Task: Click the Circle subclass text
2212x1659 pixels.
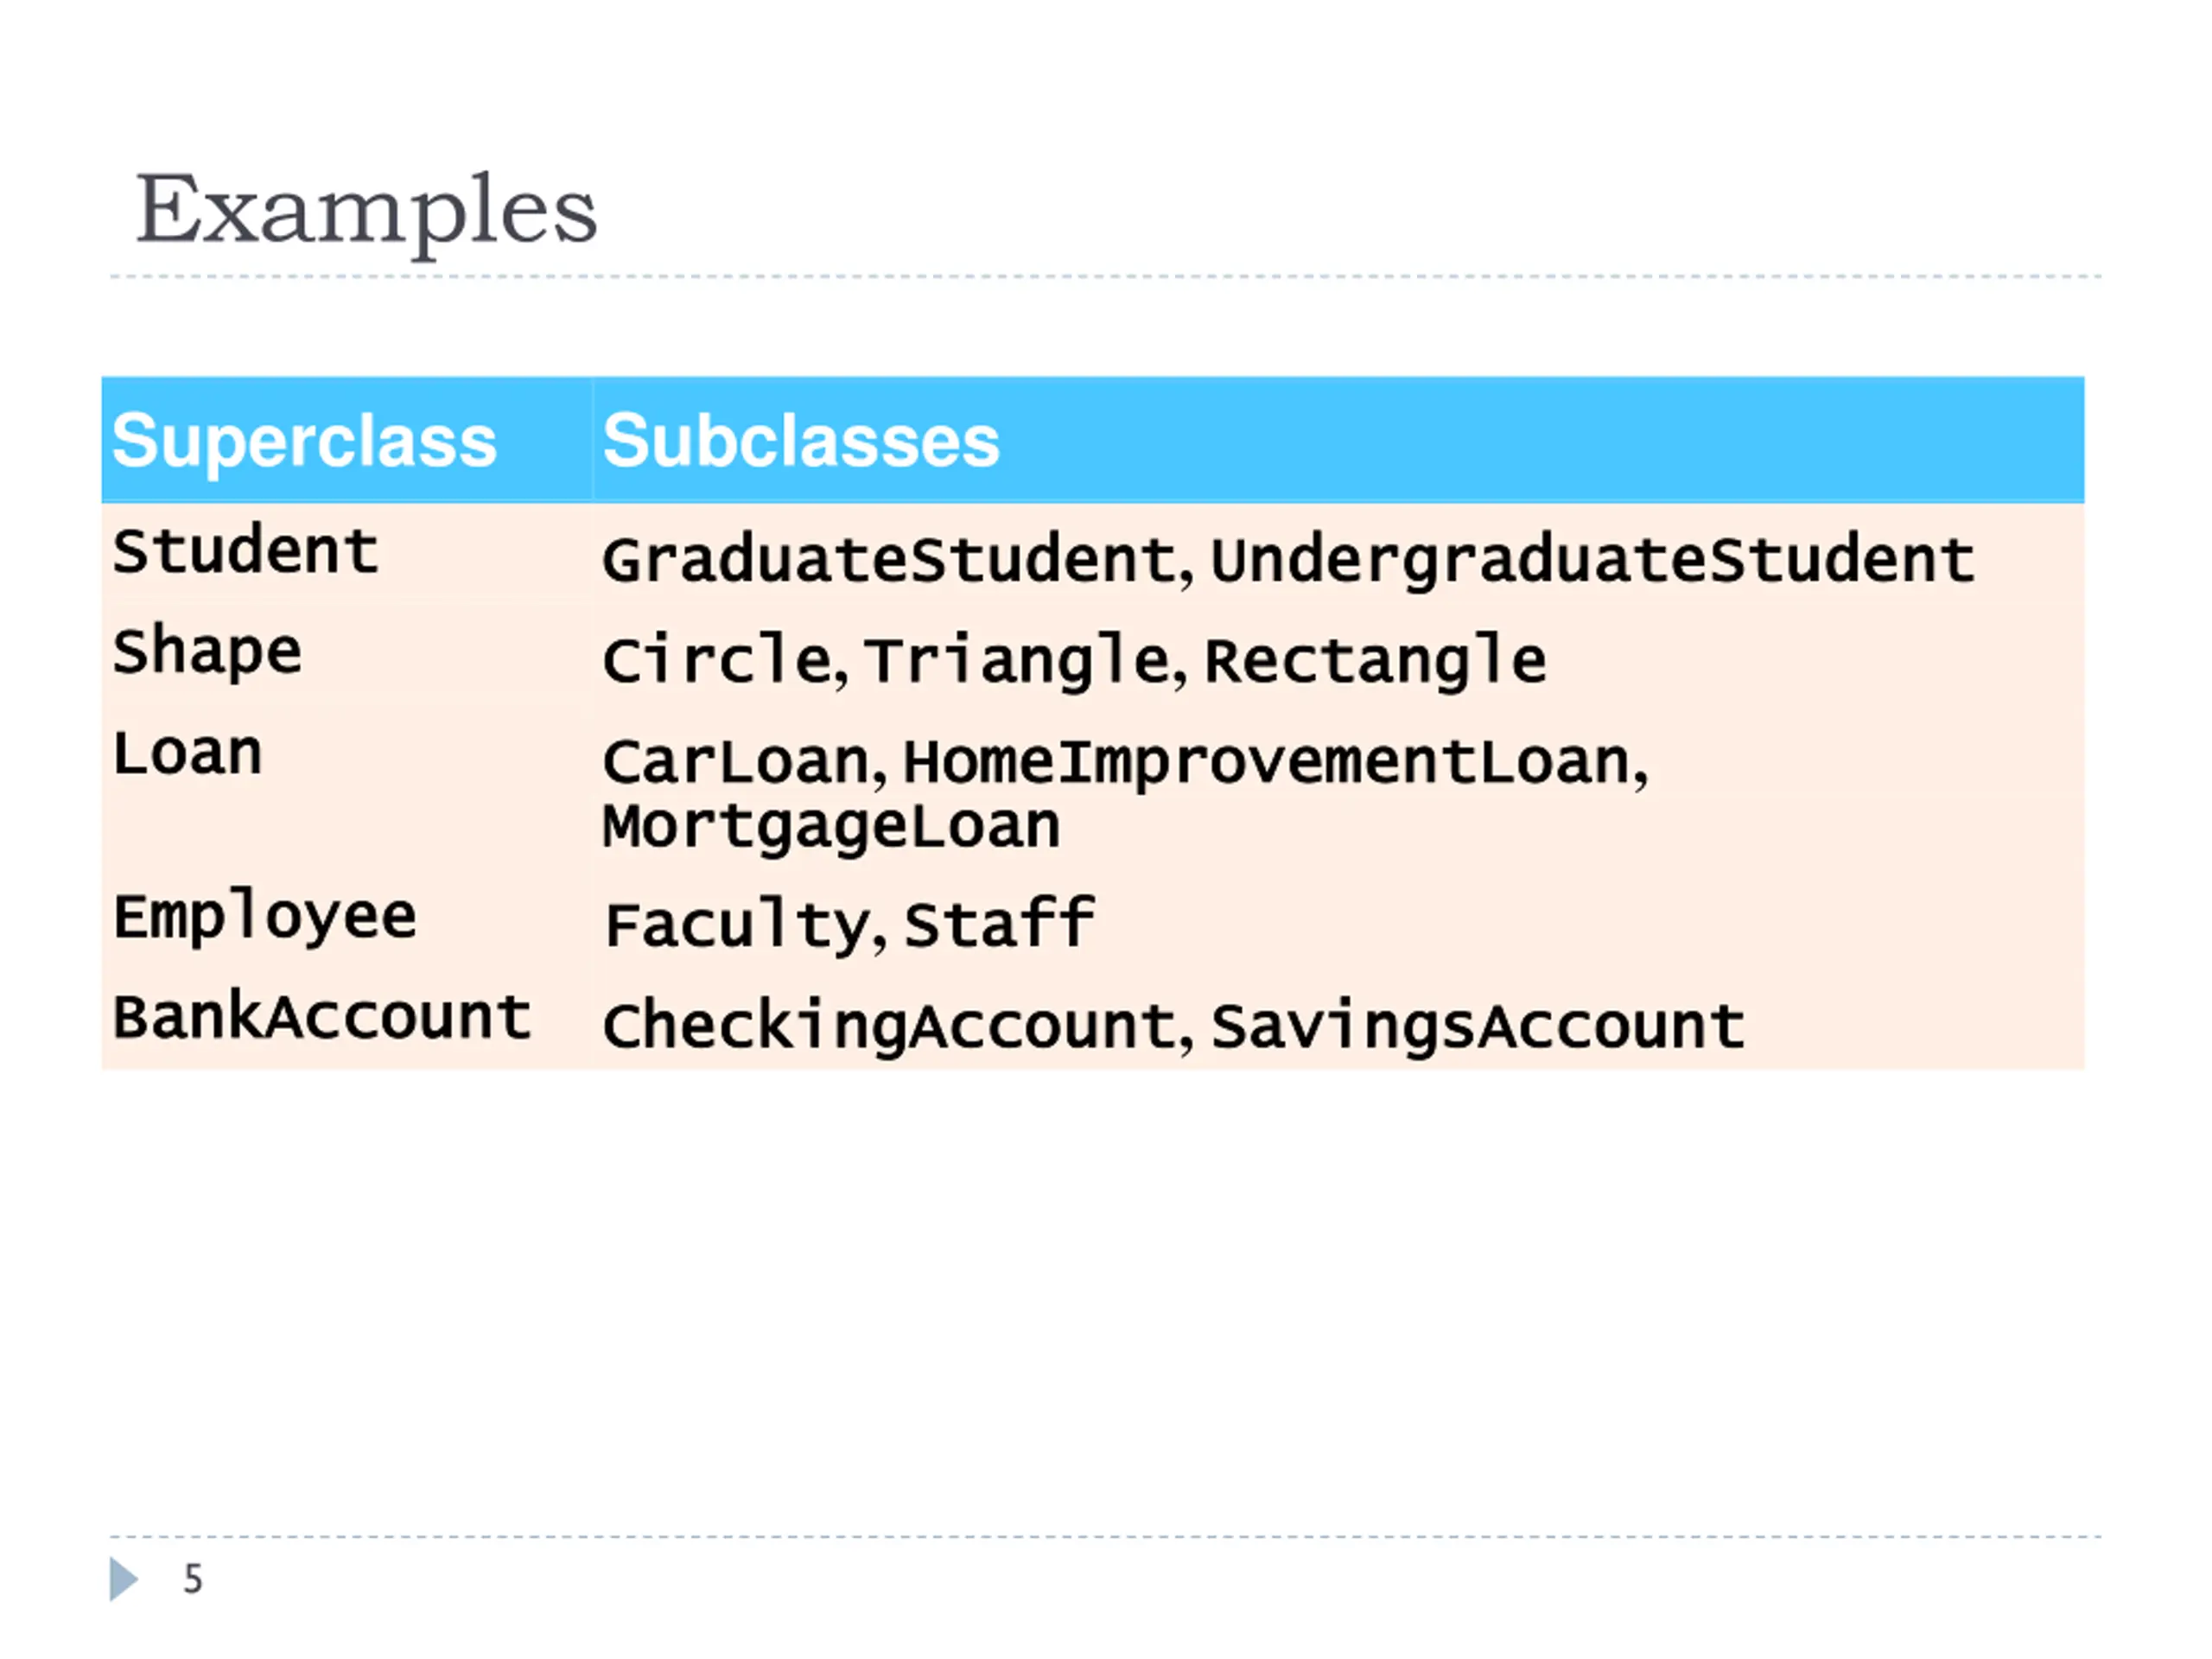Action: coord(717,661)
